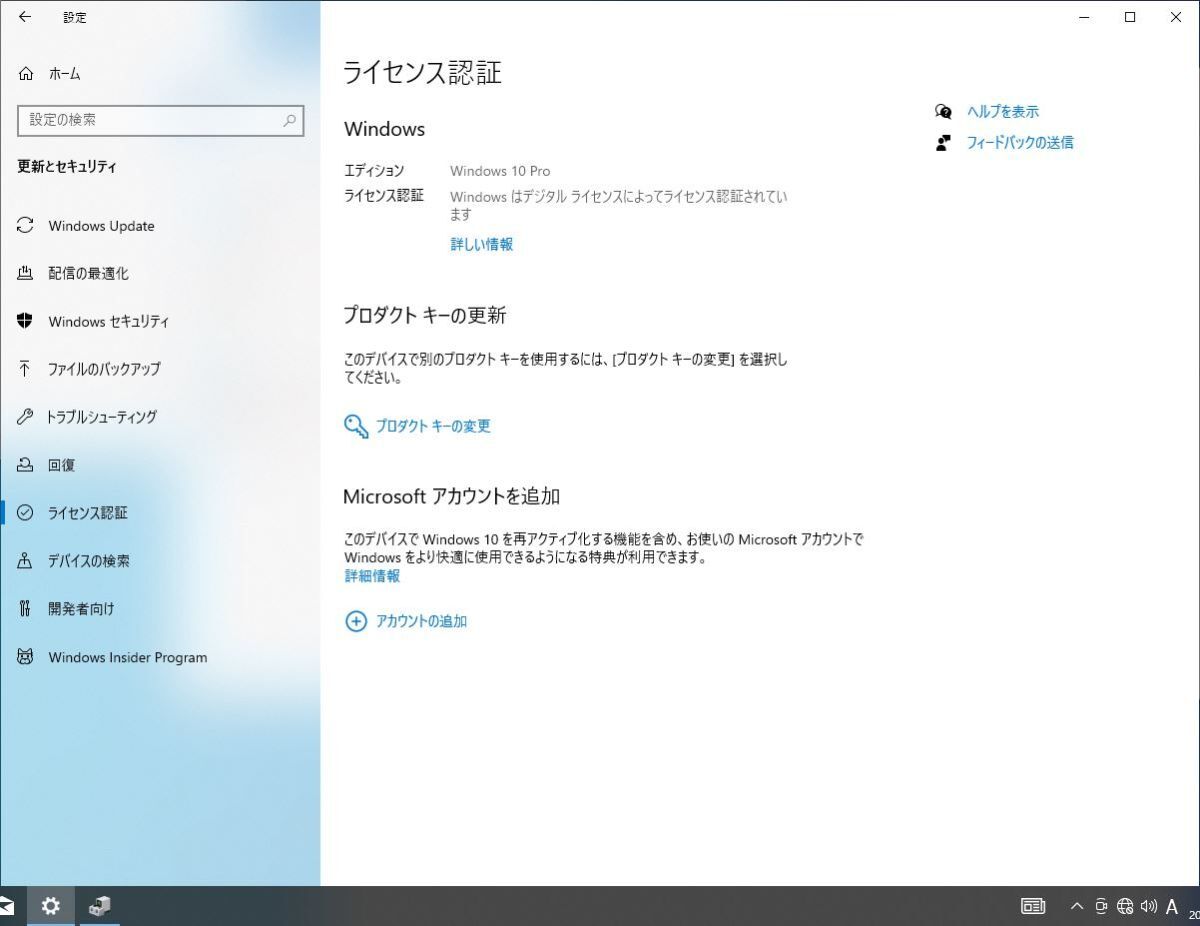Screen dimensions: 1200x926
Task: Click the 詳細情報 link
Action: 372,576
